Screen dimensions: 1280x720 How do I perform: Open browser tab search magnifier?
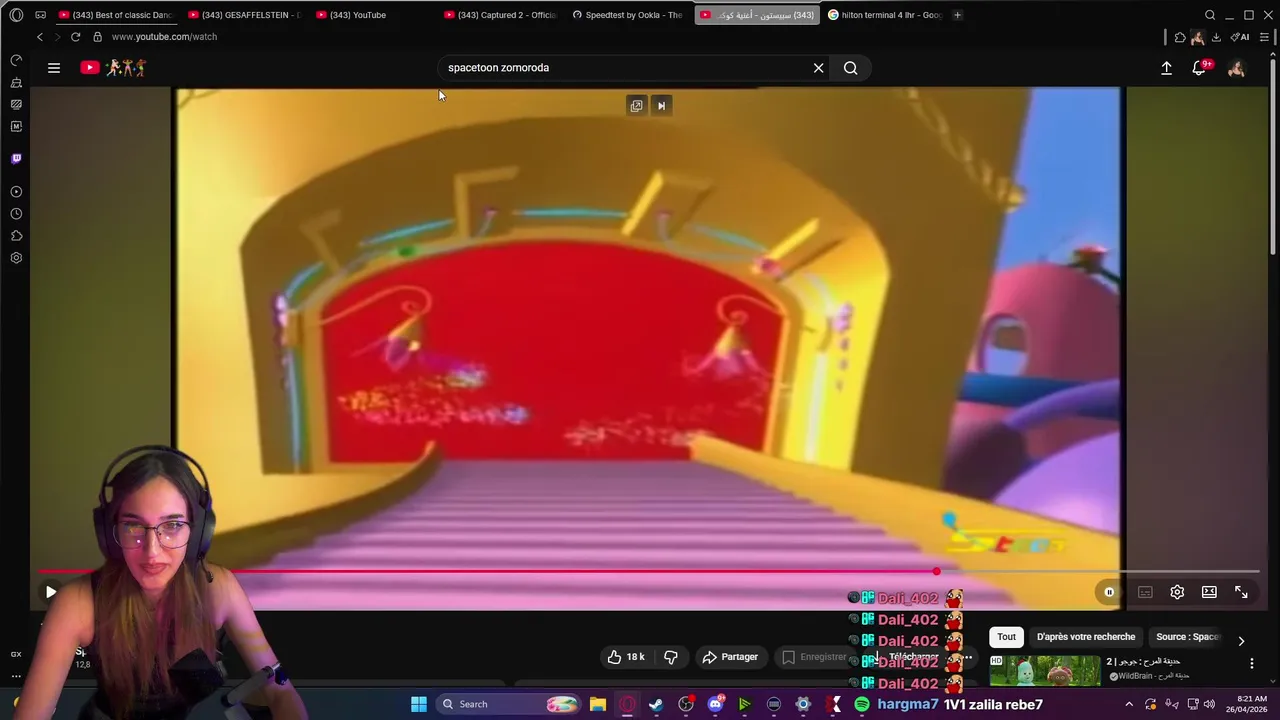(x=1210, y=15)
